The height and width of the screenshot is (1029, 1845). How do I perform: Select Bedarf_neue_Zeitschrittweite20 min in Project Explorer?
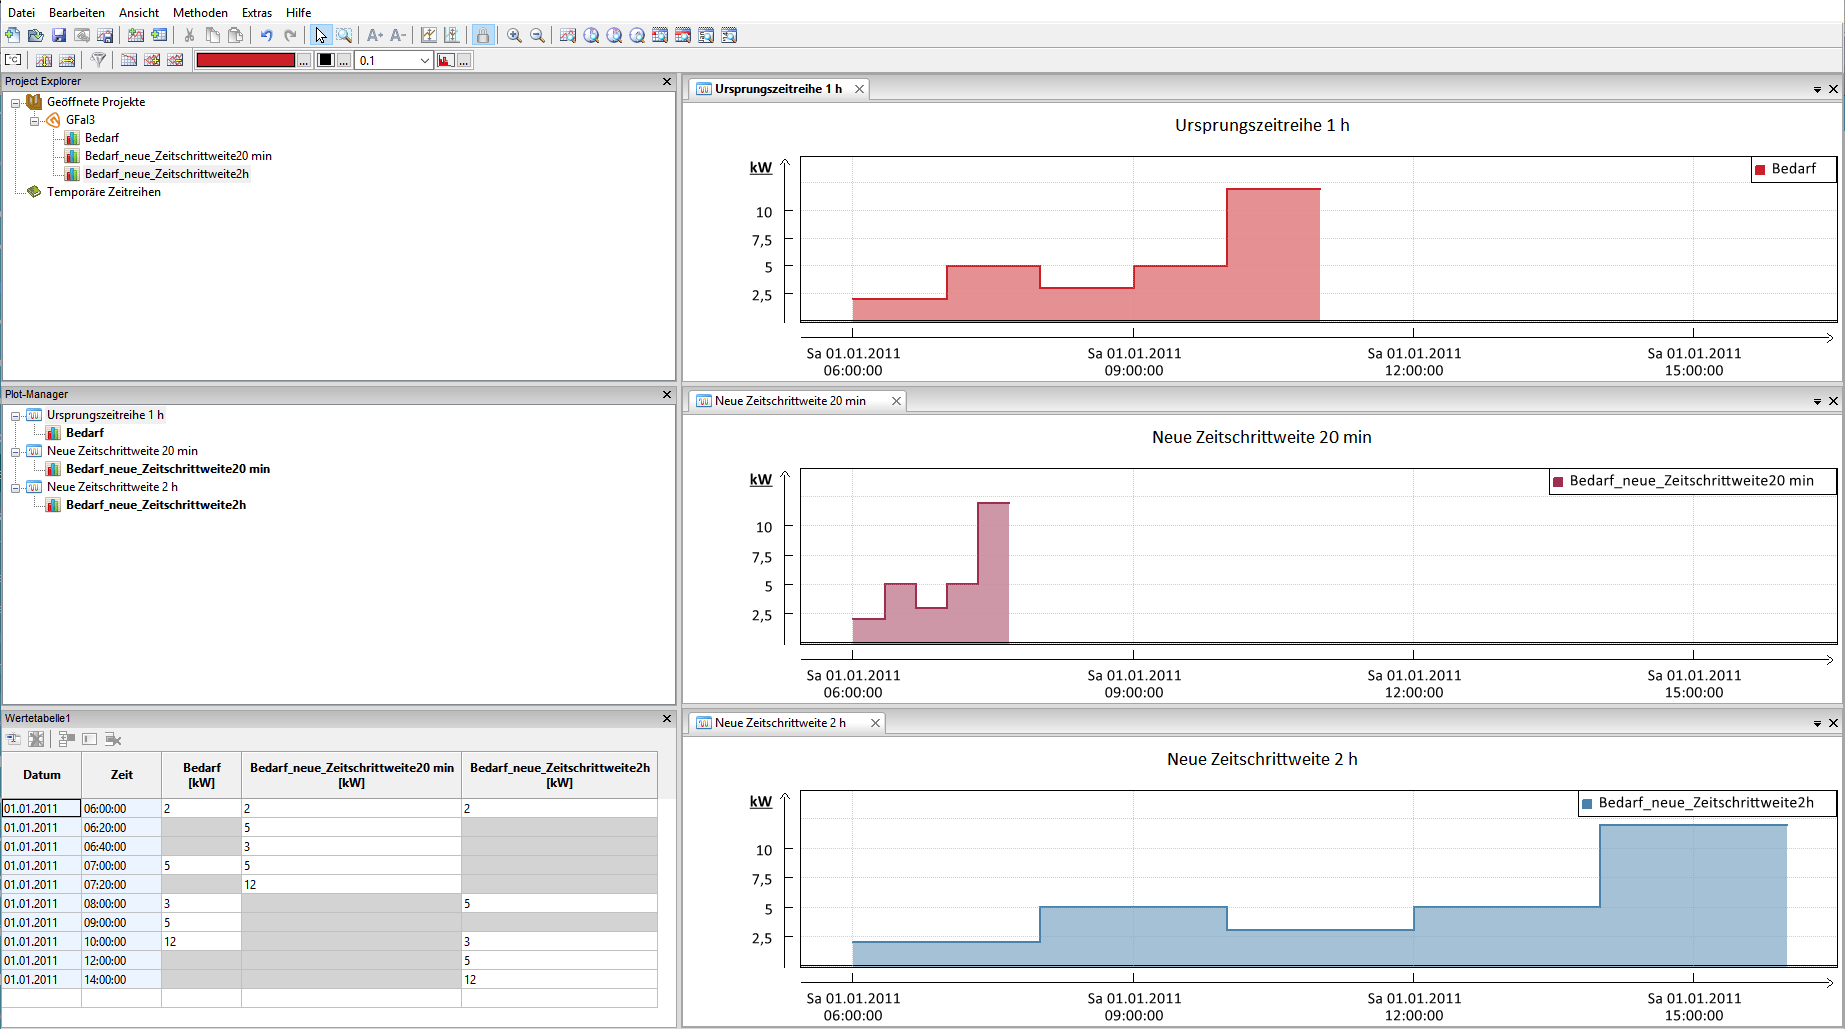178,156
